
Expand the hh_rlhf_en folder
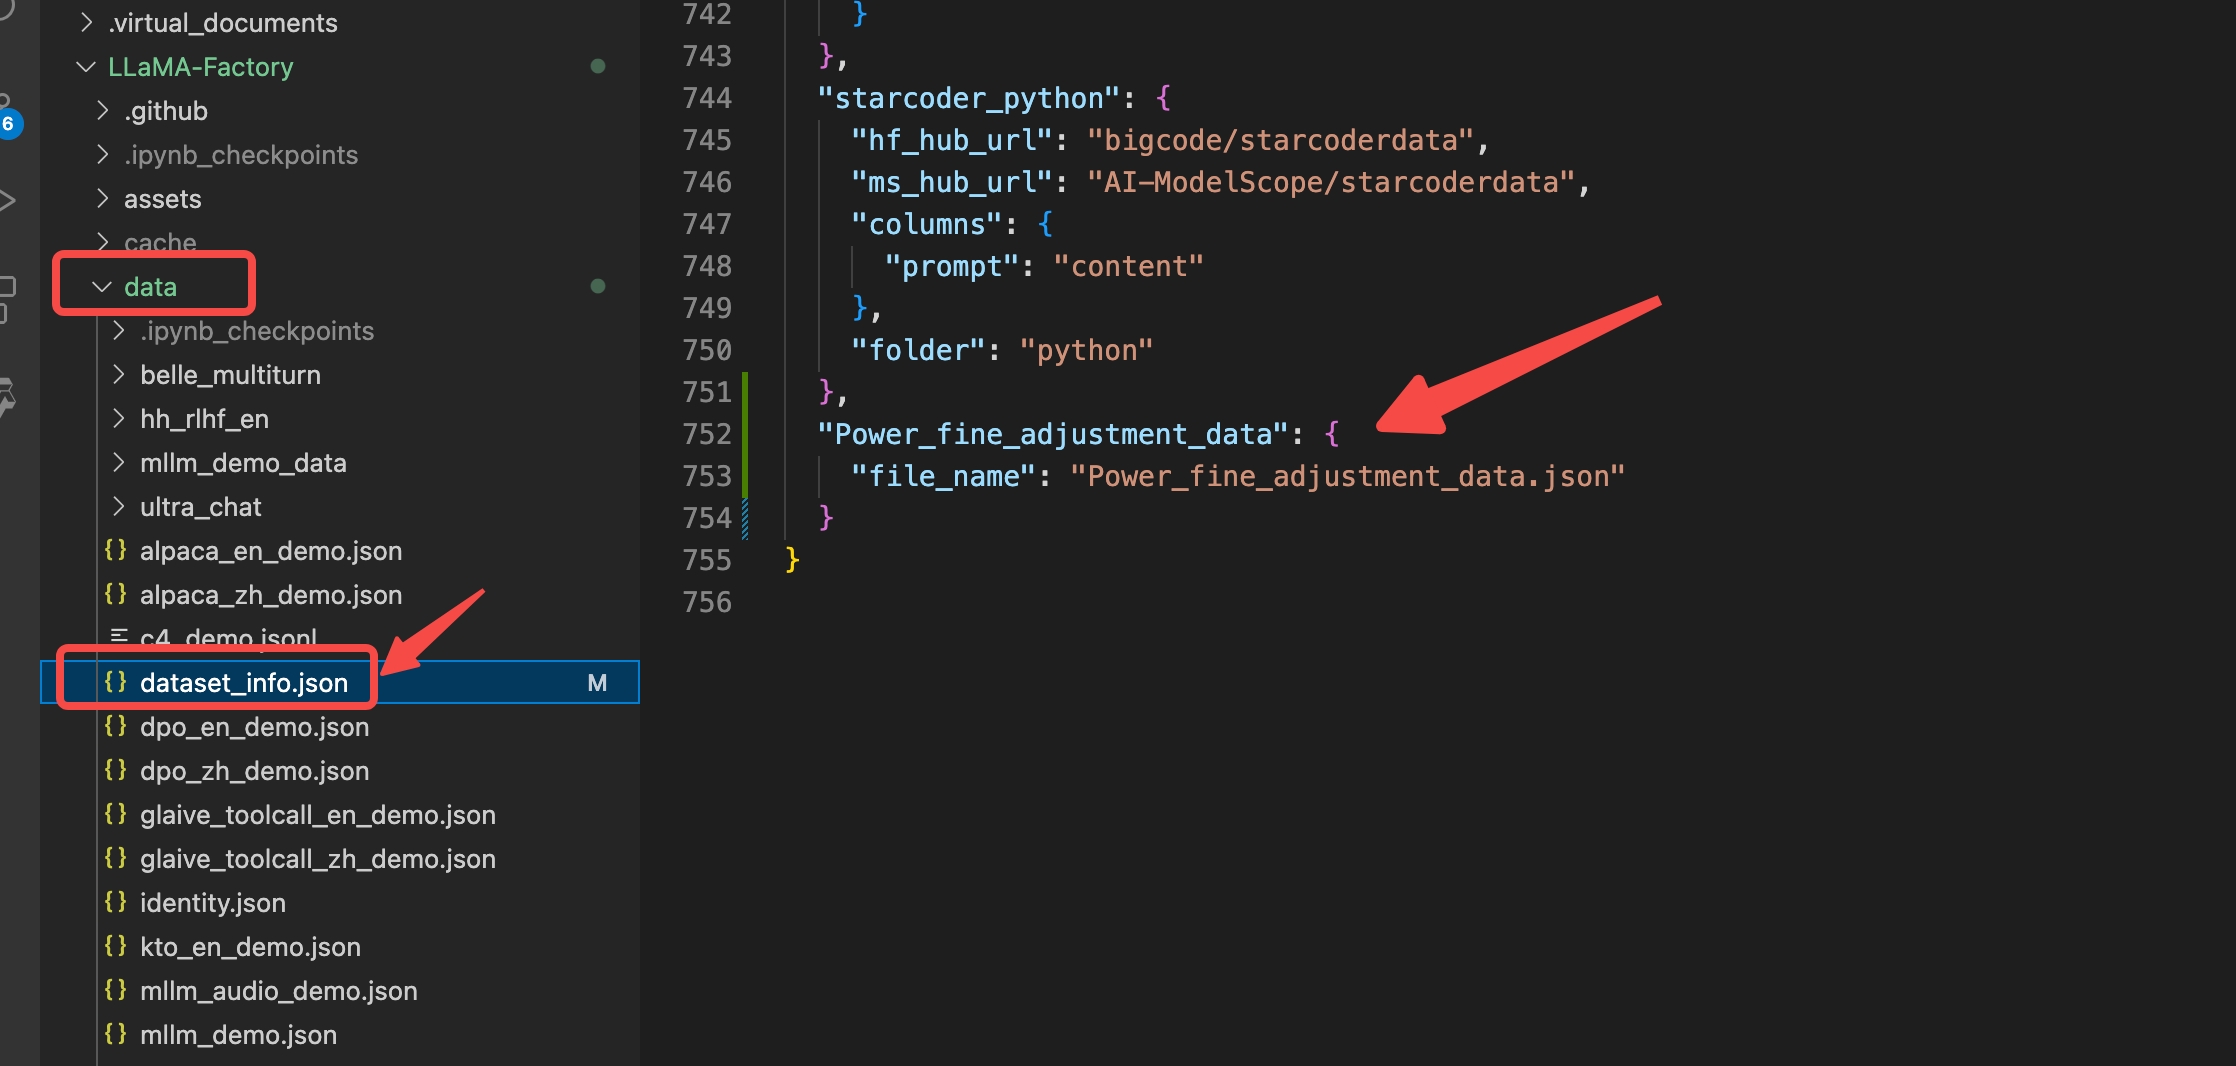point(119,419)
